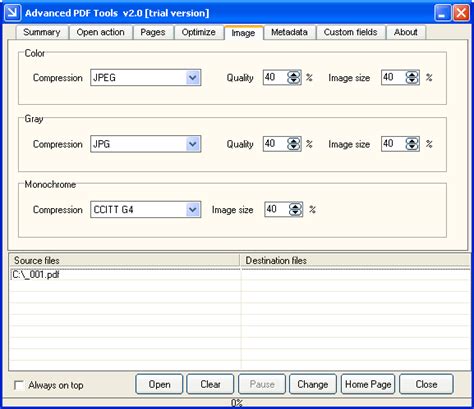Decrease Gray Quality with down arrow
This screenshot has width=474, height=409.
tap(294, 147)
